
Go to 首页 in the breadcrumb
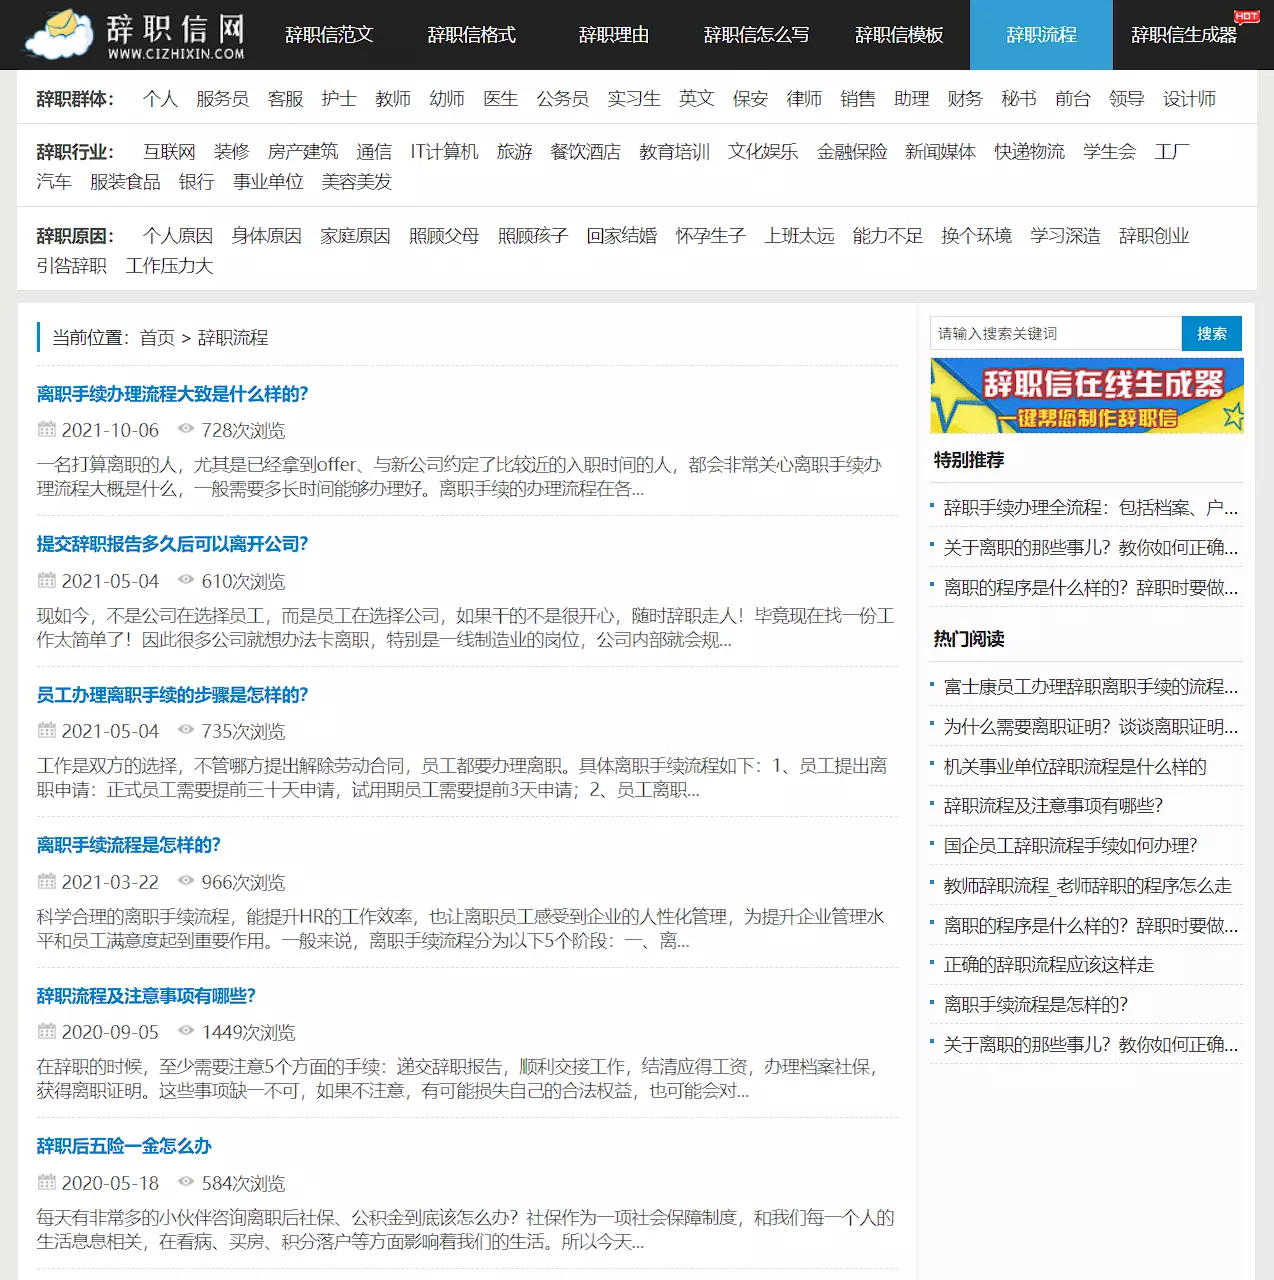click(157, 338)
